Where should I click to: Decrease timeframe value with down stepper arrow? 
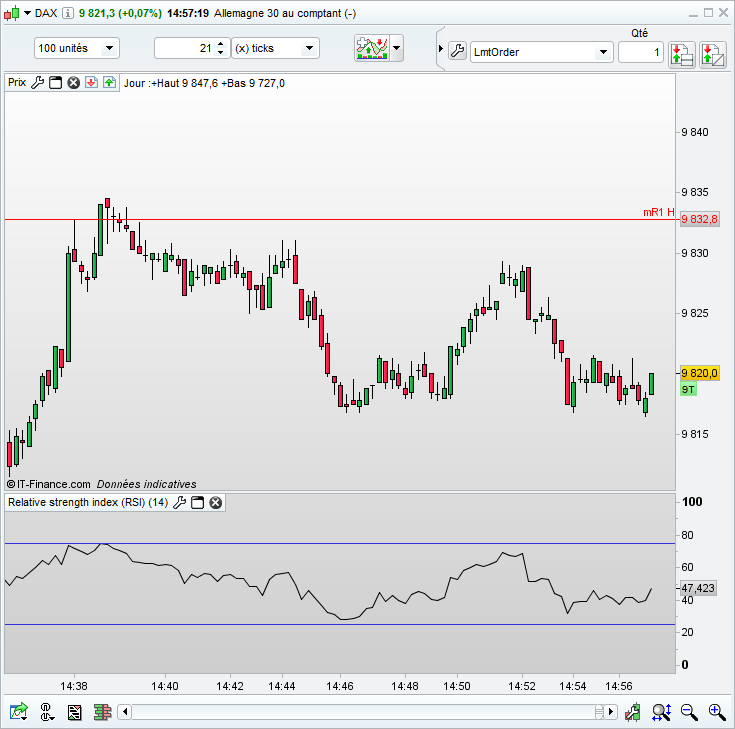221,53
